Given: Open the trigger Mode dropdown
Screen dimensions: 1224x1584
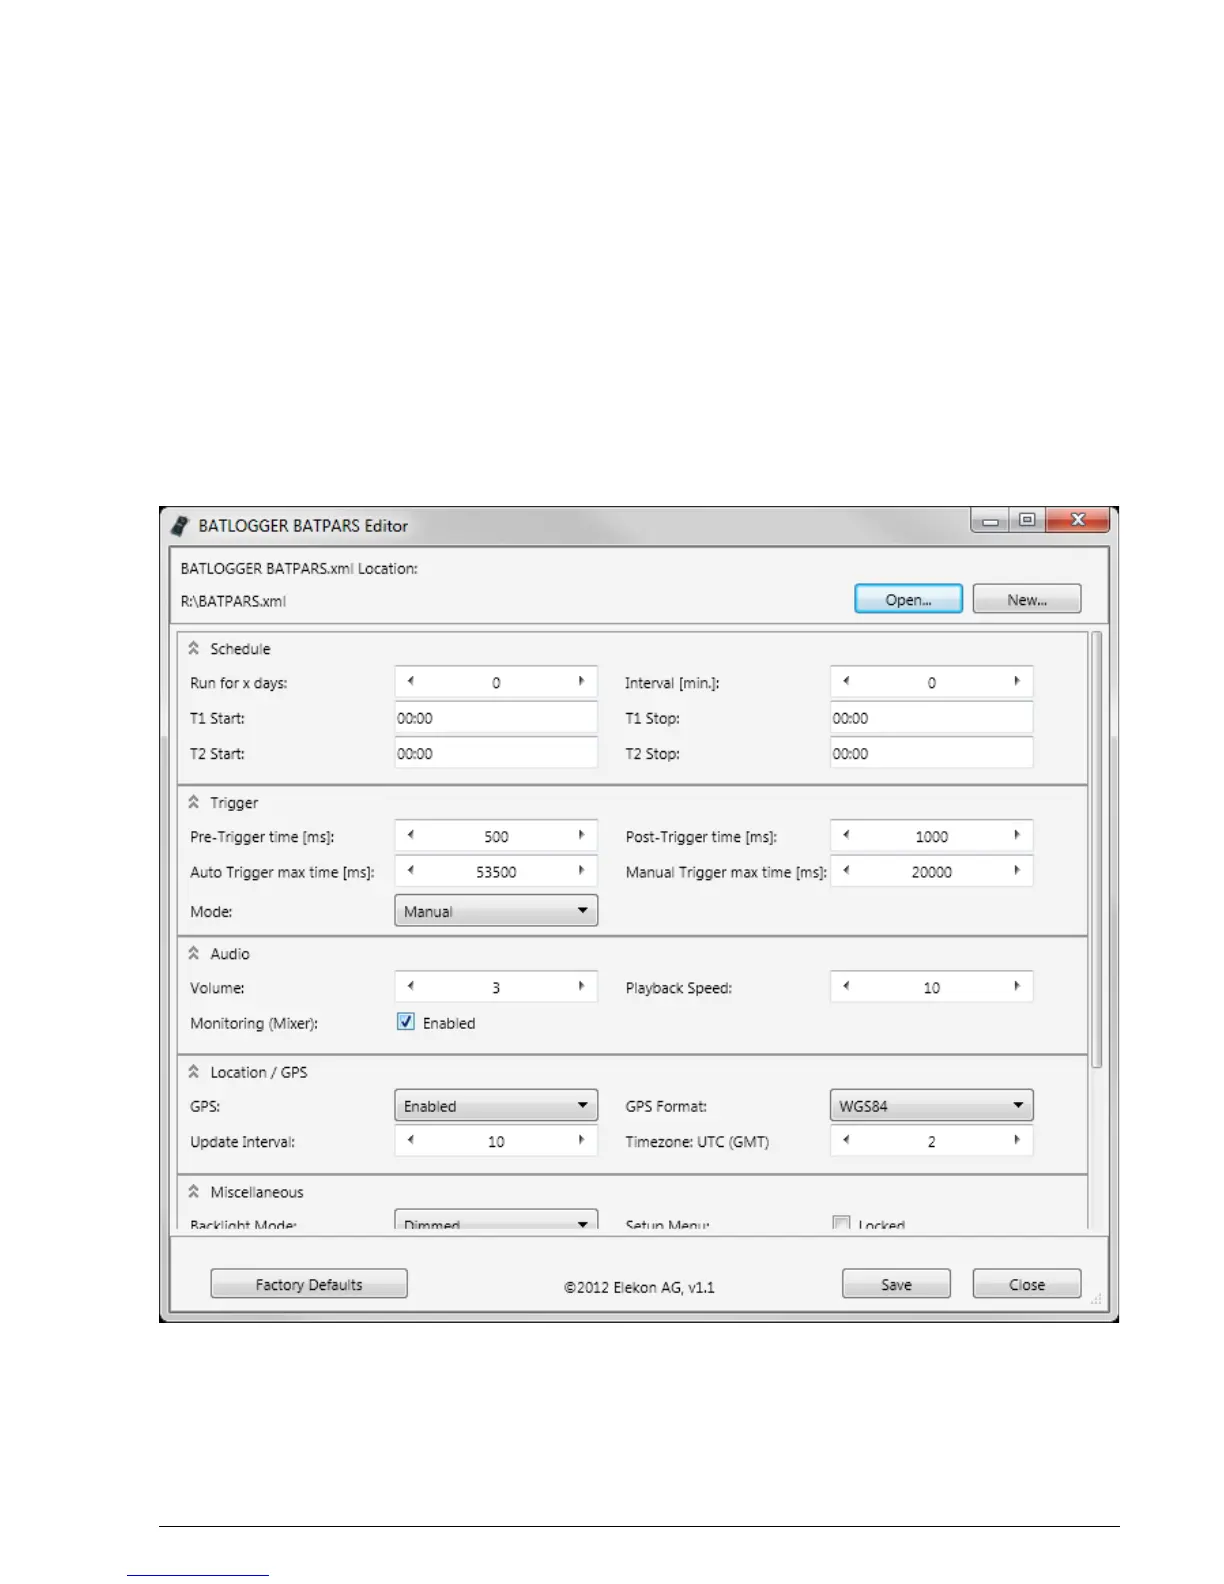Looking at the screenshot, I should 496,911.
